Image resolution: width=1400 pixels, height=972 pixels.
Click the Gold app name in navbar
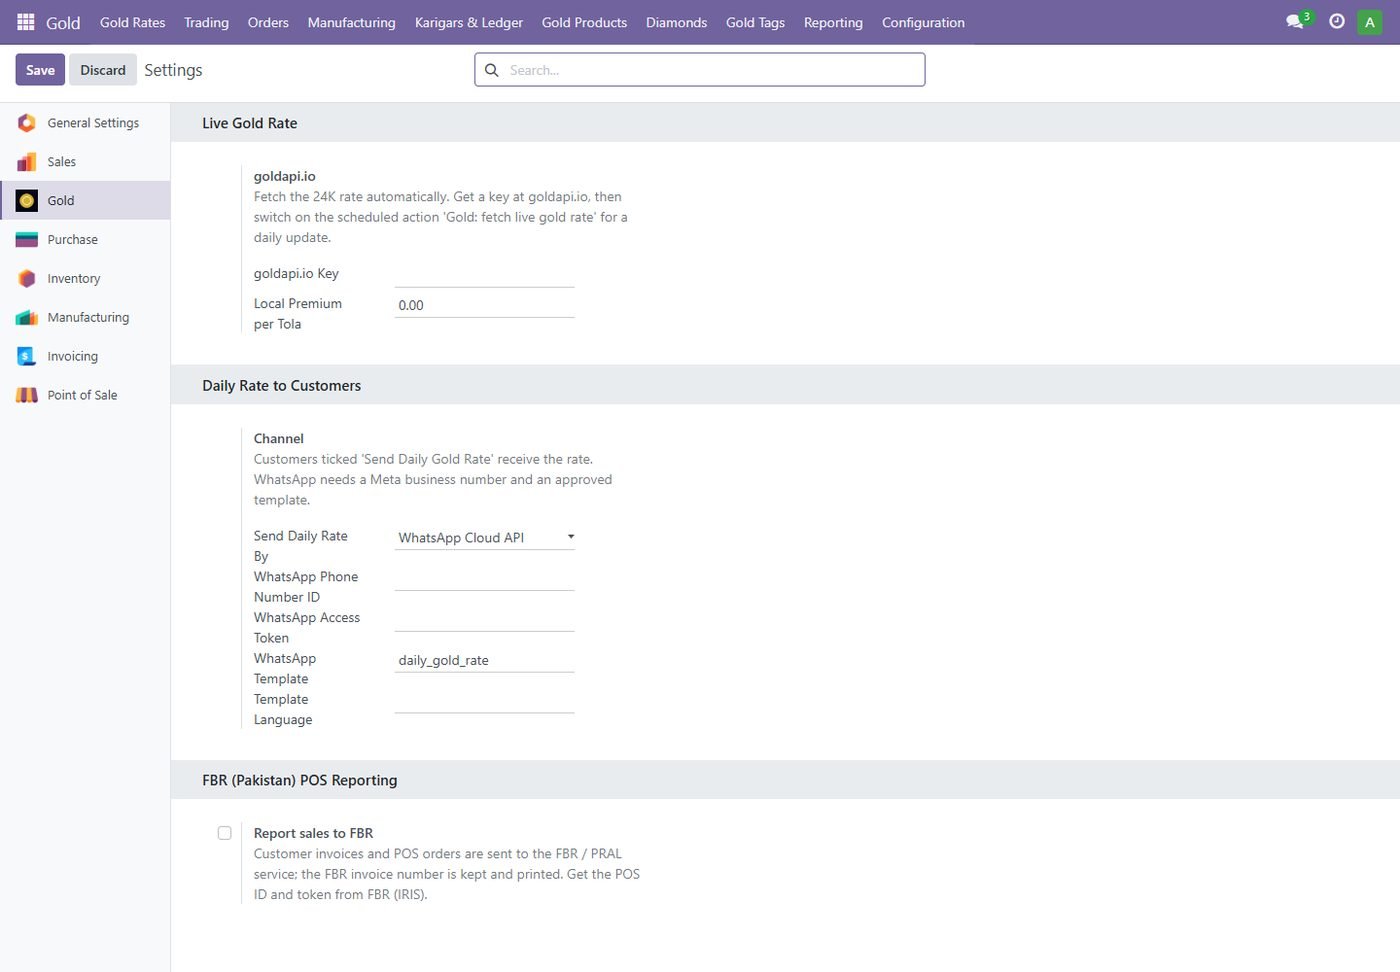[x=63, y=22]
